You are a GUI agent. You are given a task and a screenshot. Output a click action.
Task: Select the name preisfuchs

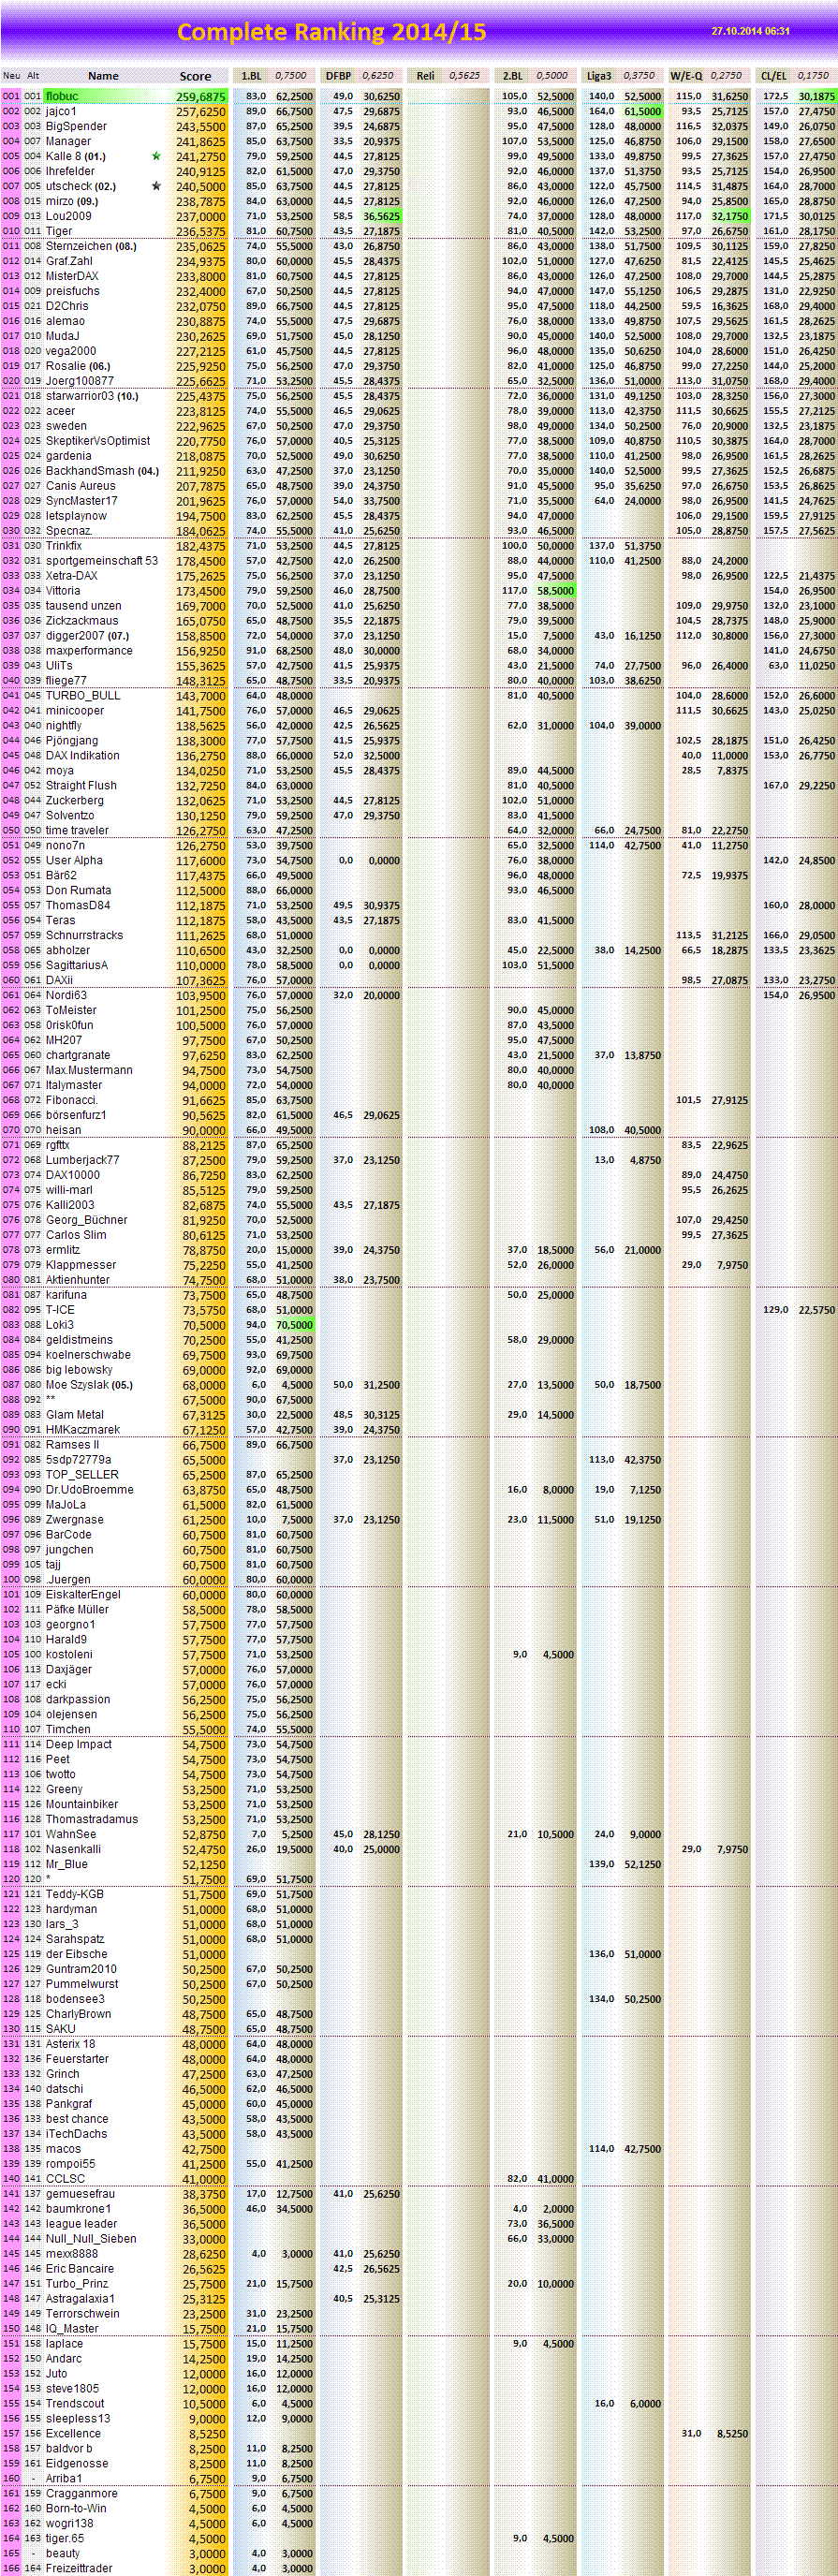click(x=72, y=291)
